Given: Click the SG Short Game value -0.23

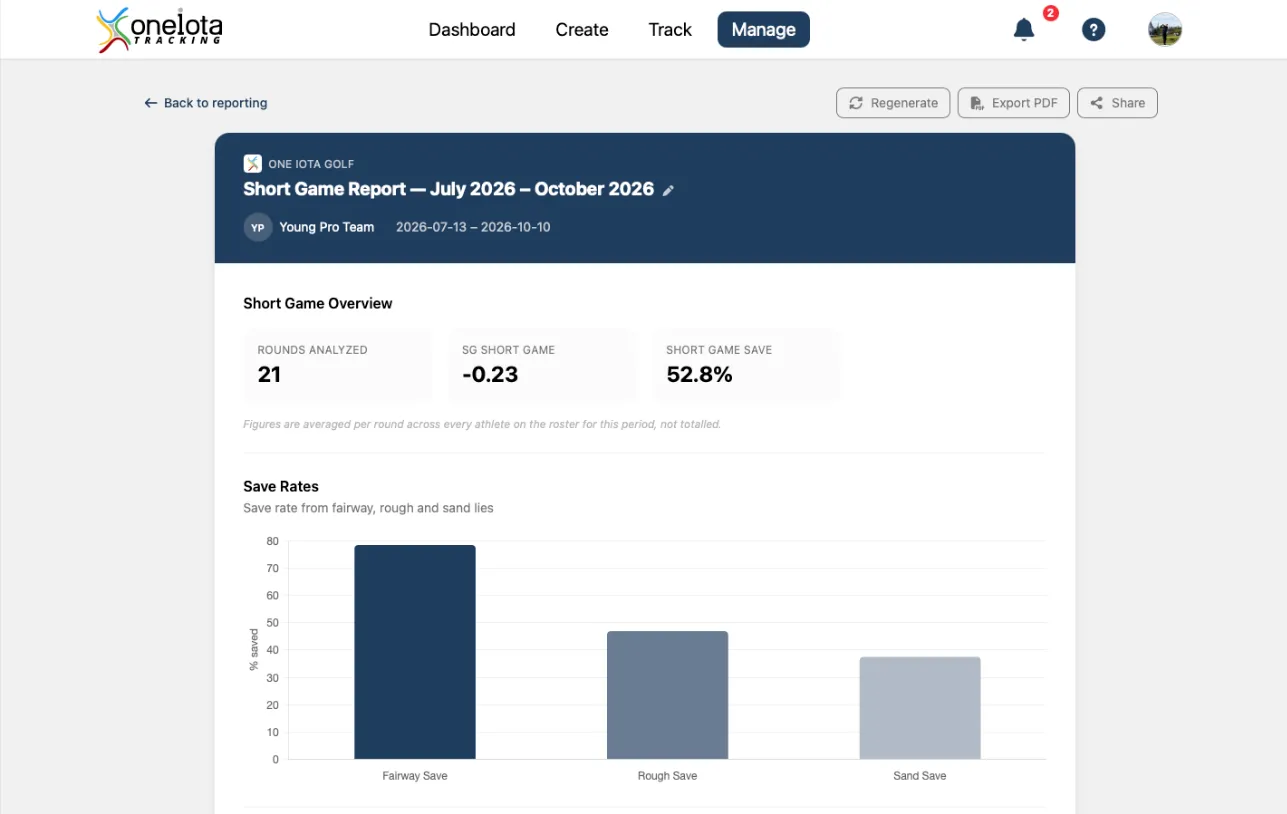Looking at the screenshot, I should (490, 375).
